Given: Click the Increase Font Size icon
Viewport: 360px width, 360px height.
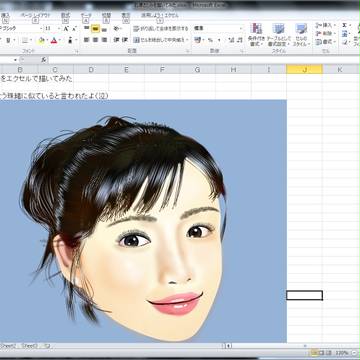Looking at the screenshot, I should (x=66, y=29).
